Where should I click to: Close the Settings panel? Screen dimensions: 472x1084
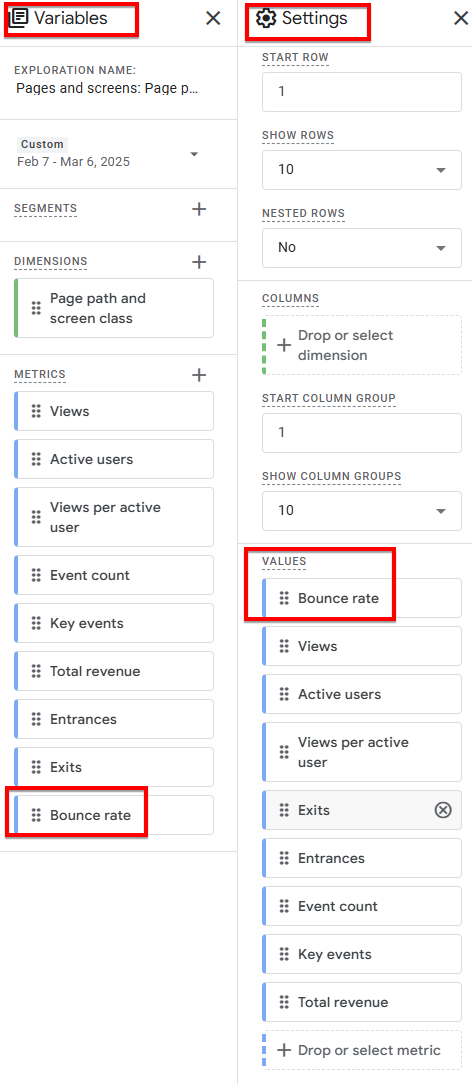click(x=460, y=19)
